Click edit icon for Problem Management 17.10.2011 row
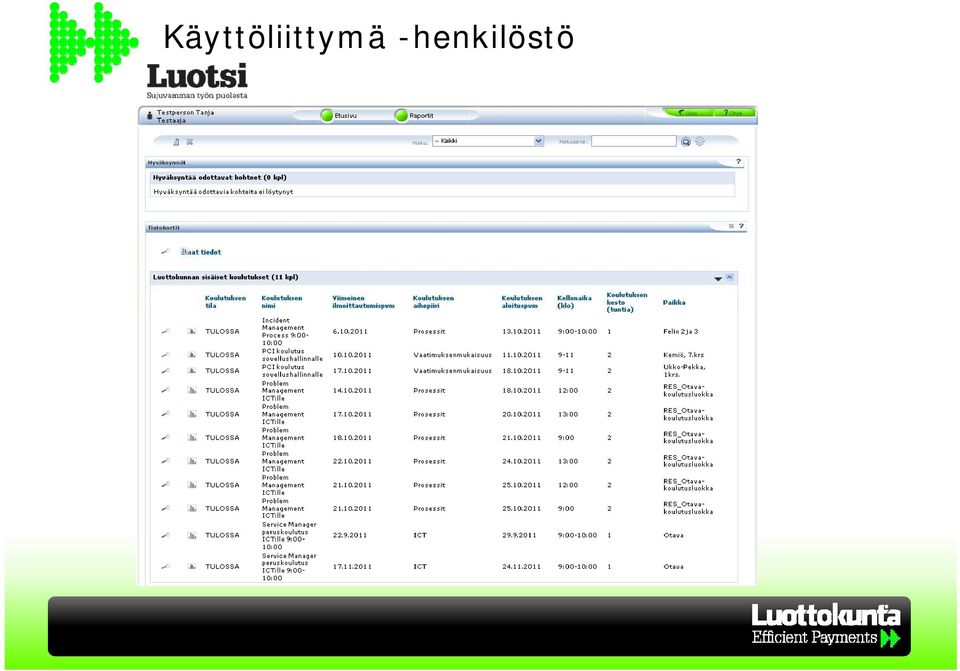960x671 pixels. 165,414
